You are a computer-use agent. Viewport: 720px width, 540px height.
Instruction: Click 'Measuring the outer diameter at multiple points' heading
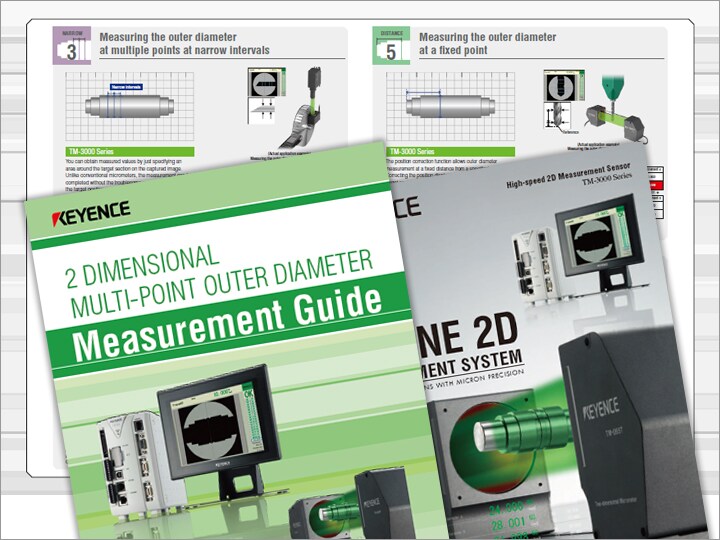(x=184, y=44)
